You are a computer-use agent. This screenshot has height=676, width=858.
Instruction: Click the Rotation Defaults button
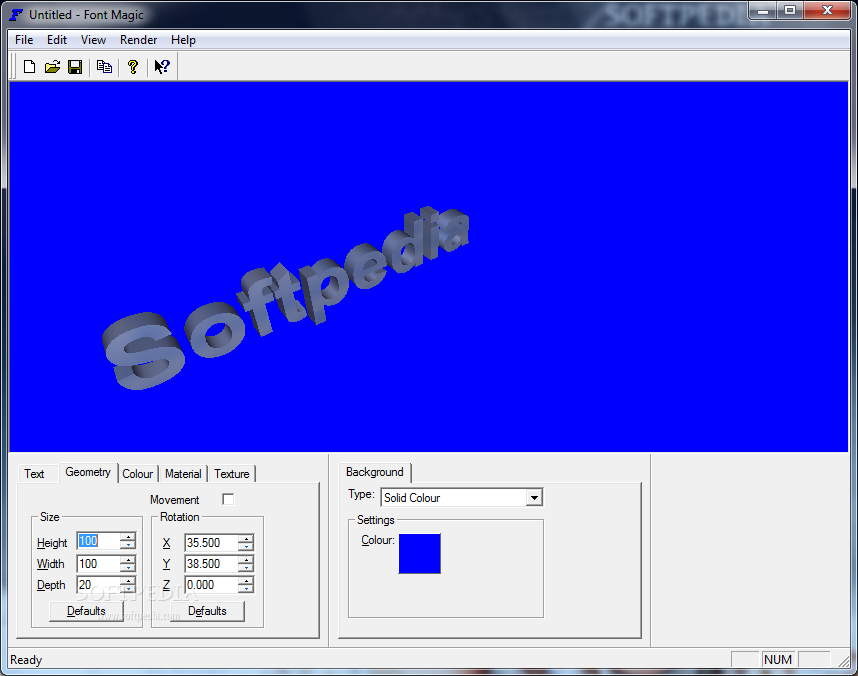click(x=207, y=611)
